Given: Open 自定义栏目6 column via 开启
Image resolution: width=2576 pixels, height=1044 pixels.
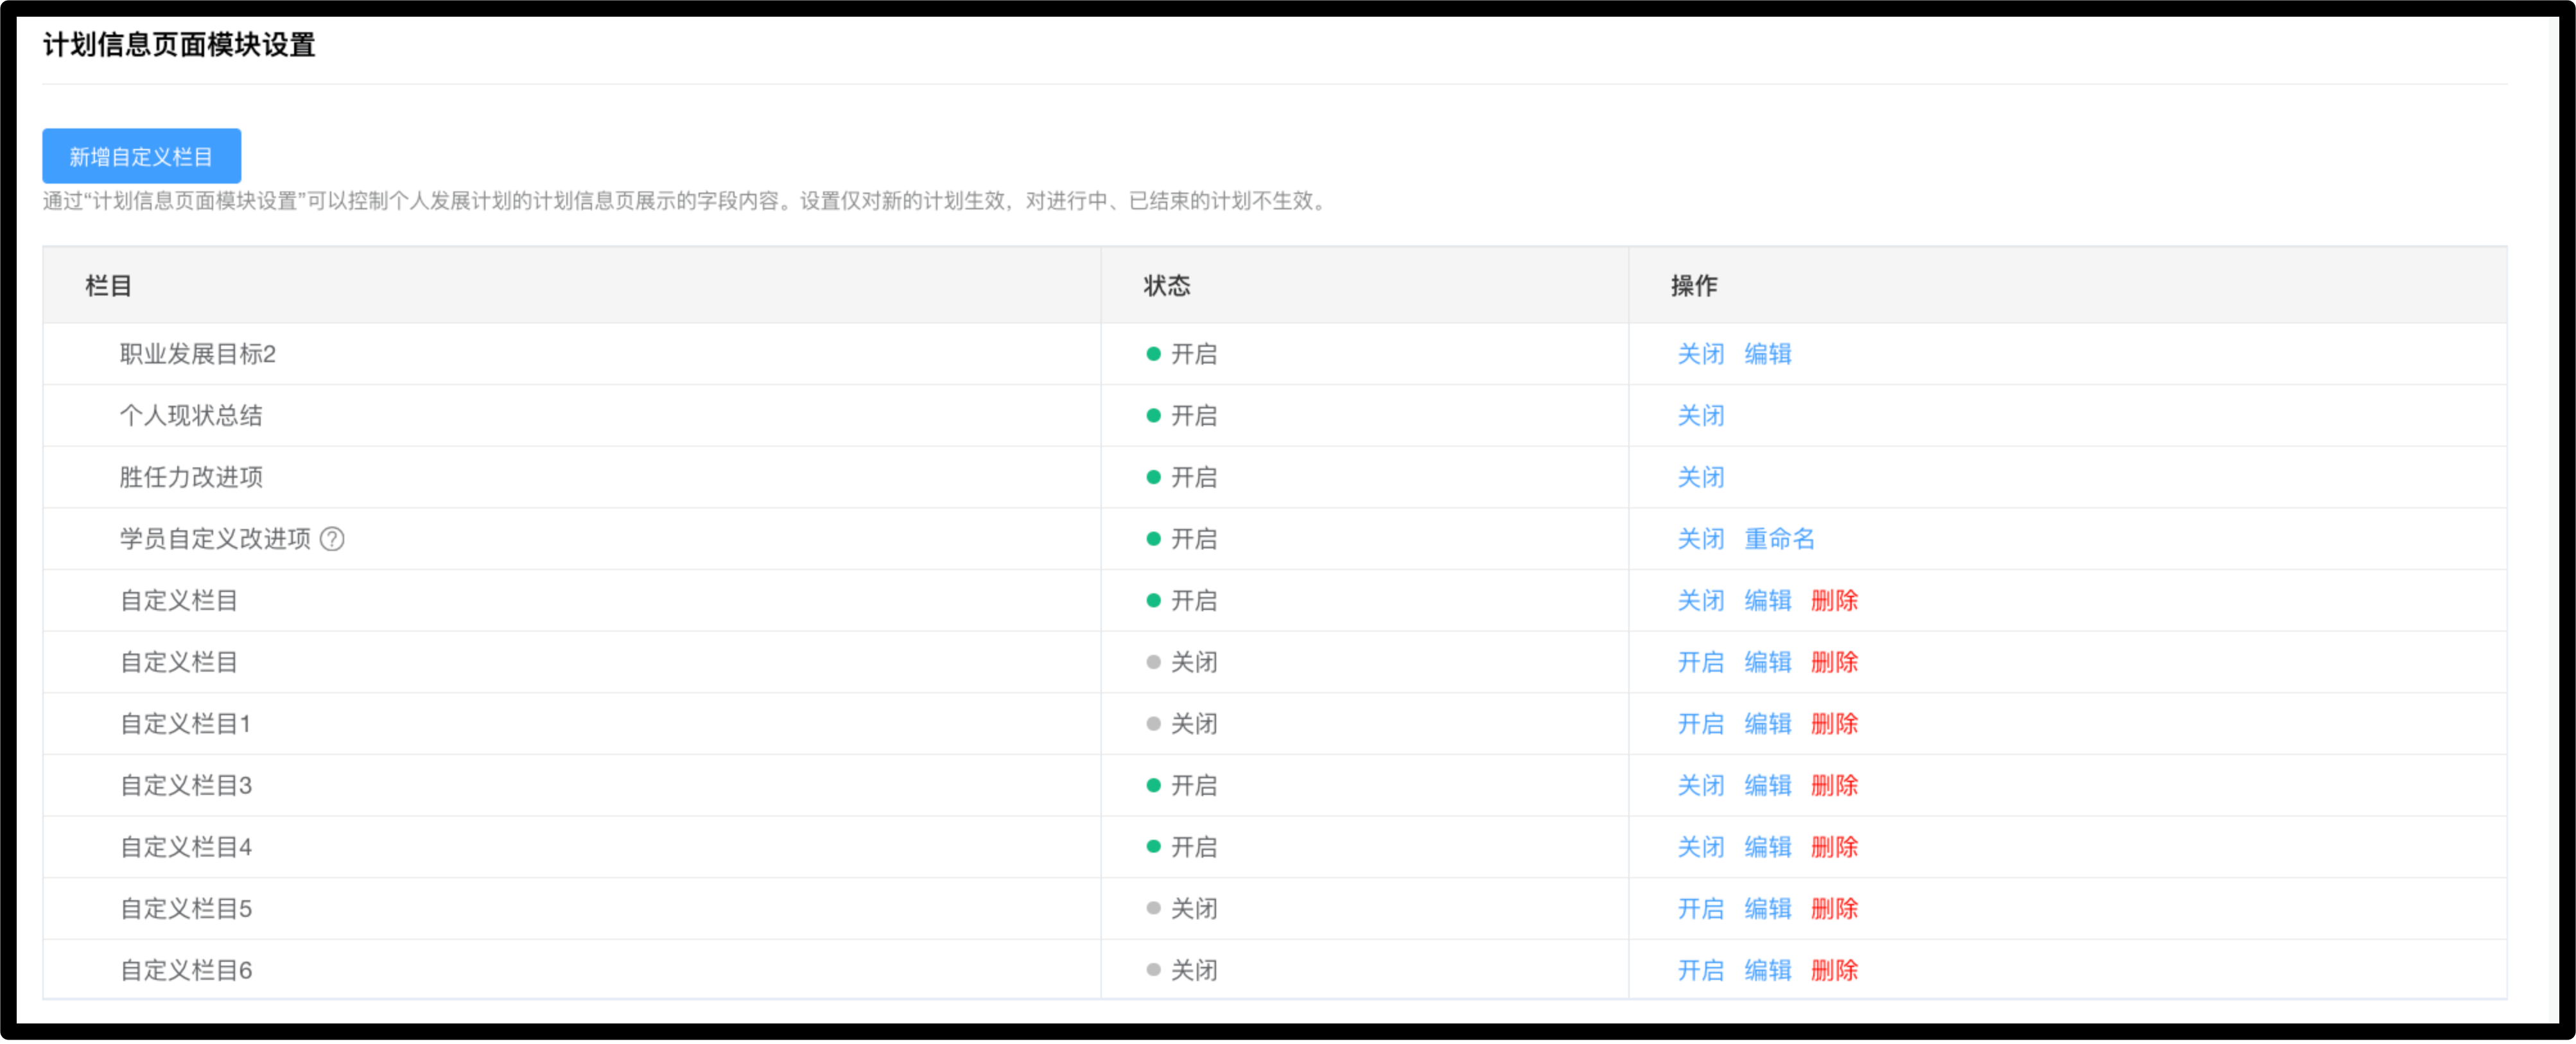Looking at the screenshot, I should (1700, 970).
